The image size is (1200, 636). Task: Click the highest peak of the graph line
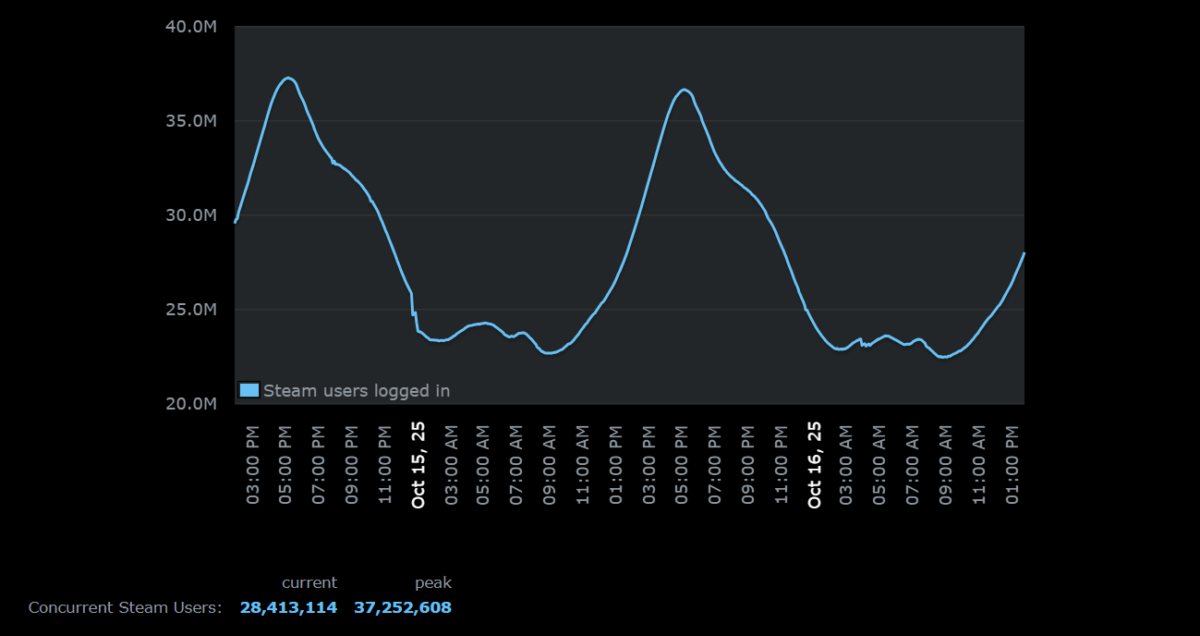(287, 77)
